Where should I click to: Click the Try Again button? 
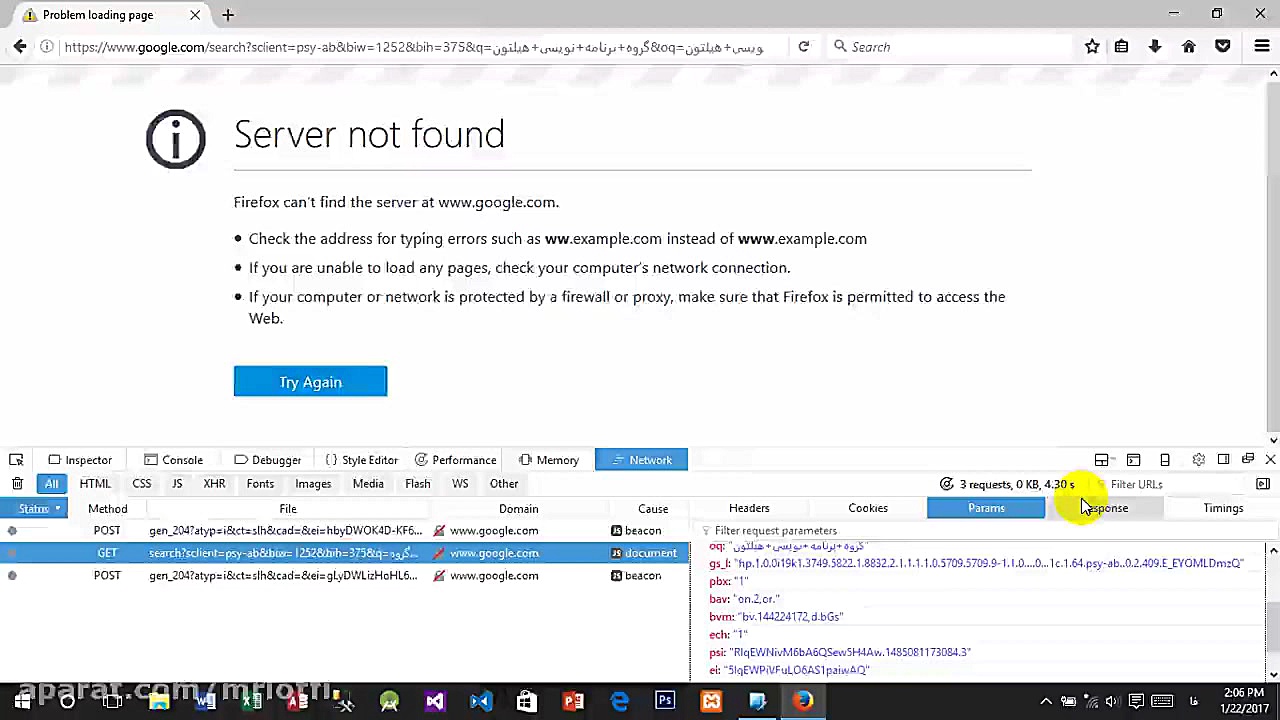point(310,382)
